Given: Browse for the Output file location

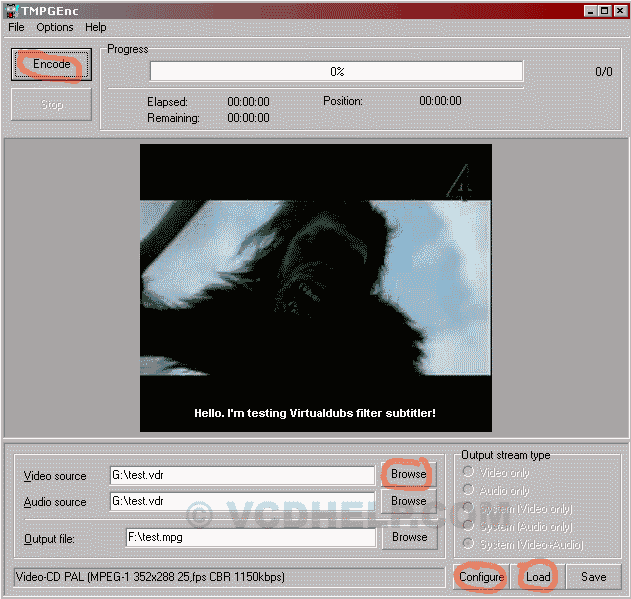Looking at the screenshot, I should tap(408, 537).
